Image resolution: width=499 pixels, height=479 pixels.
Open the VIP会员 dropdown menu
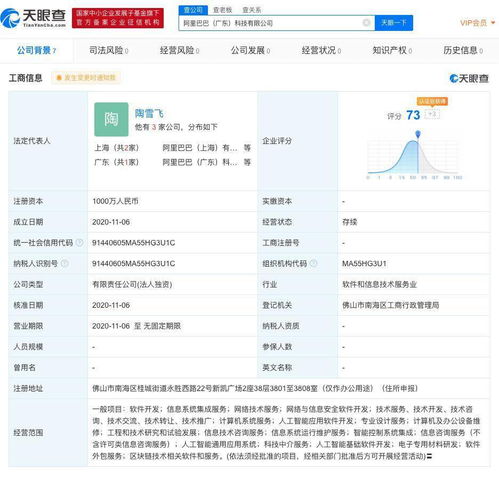[x=477, y=23]
